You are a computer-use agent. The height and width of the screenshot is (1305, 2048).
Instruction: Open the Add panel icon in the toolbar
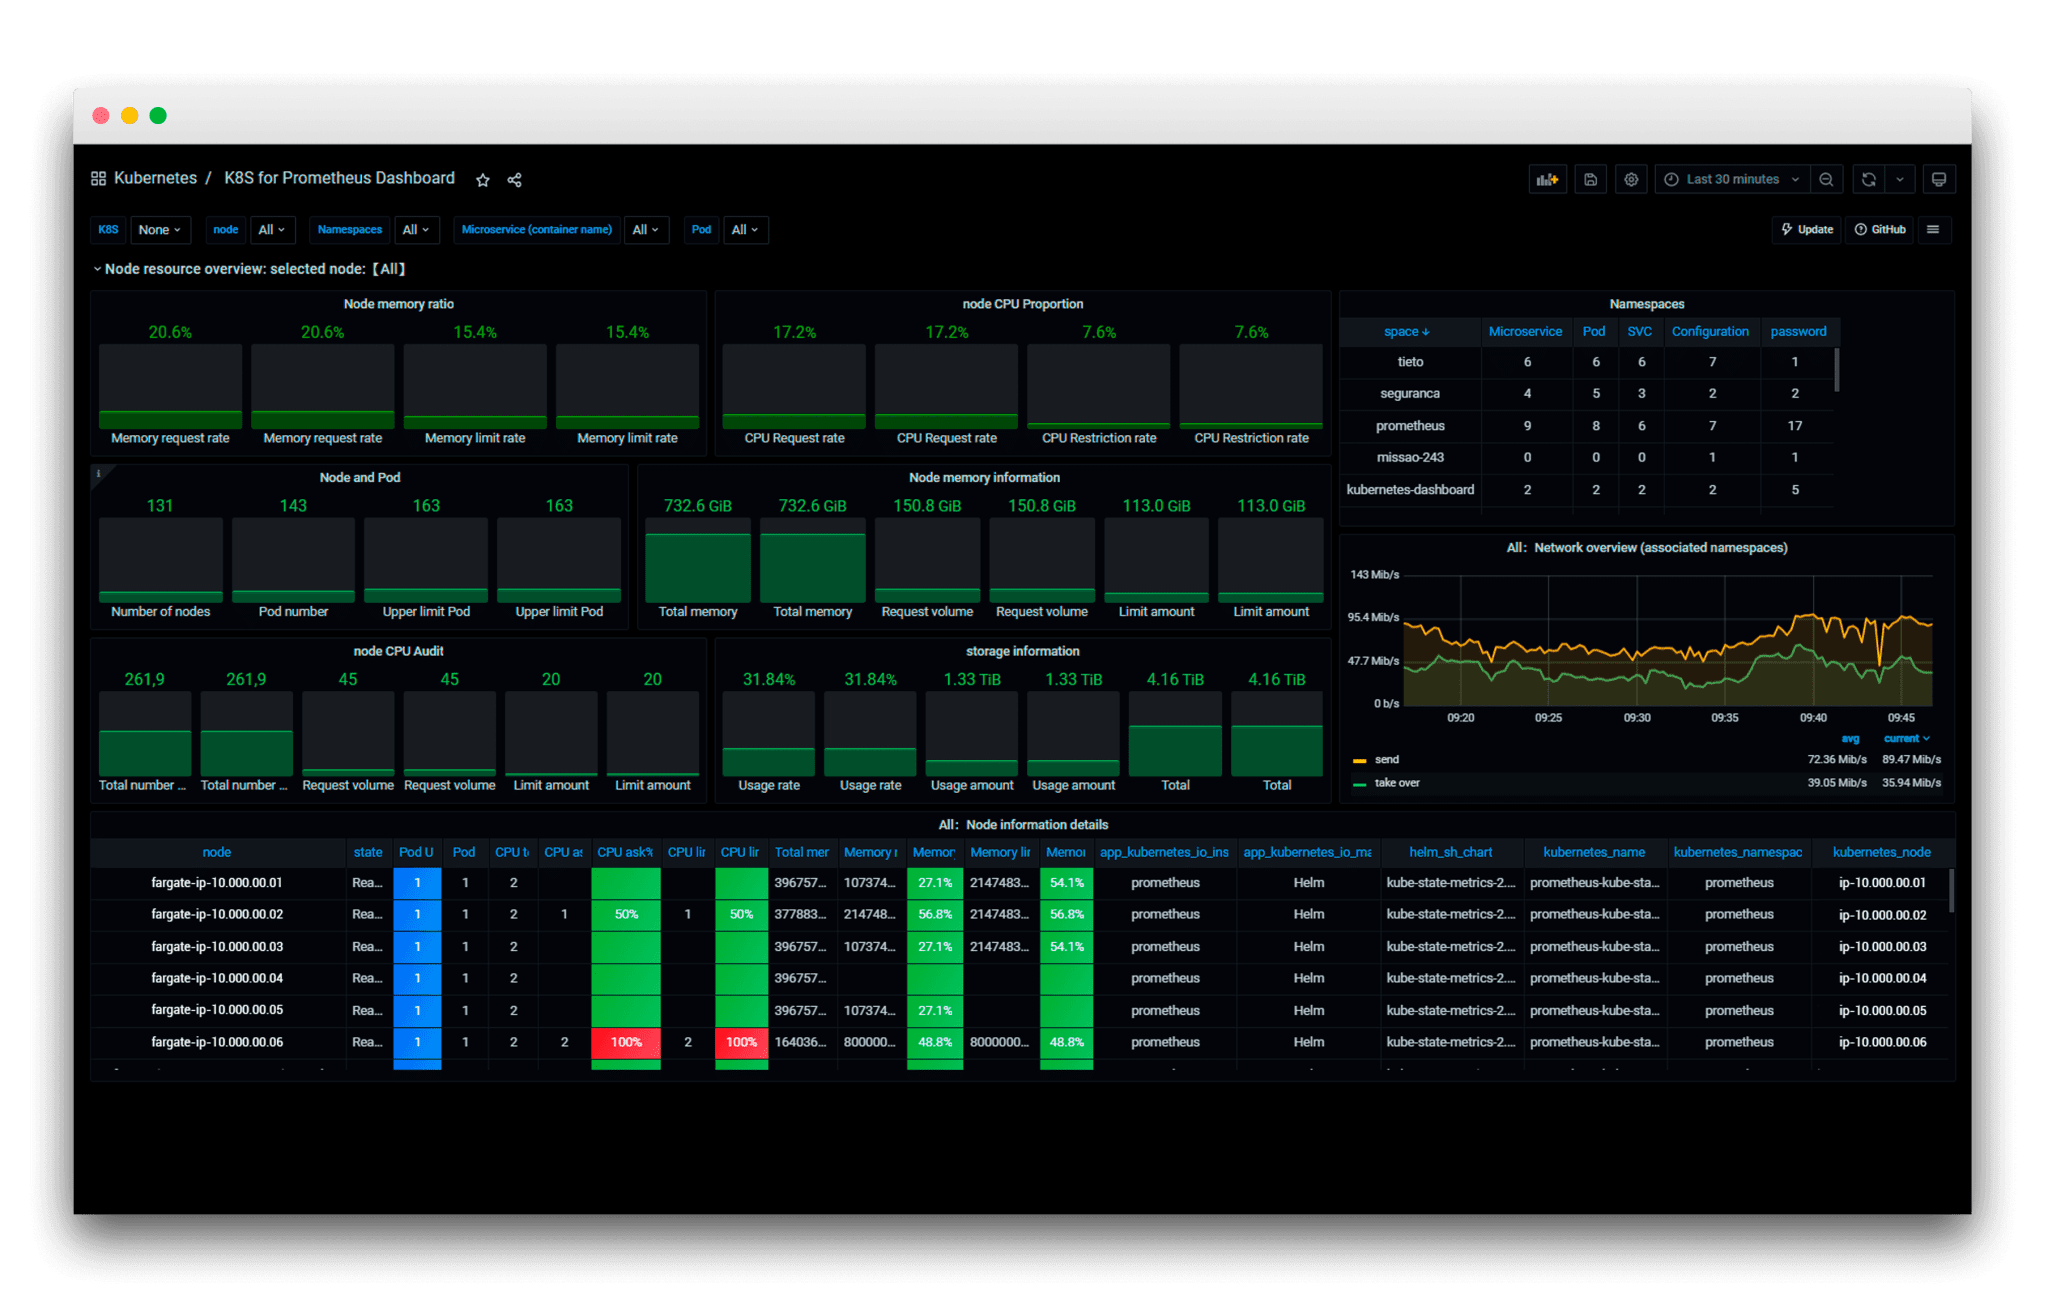click(x=1548, y=179)
